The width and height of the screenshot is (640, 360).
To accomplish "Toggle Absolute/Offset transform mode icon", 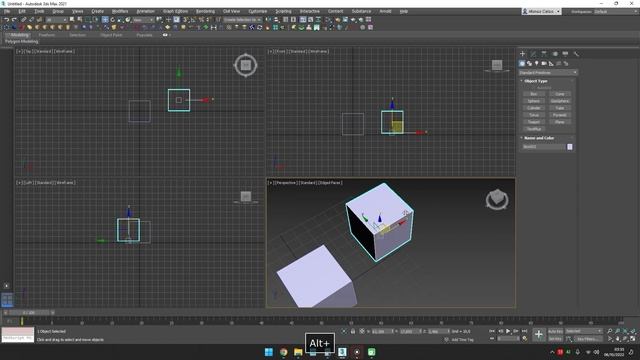I will click(362, 331).
